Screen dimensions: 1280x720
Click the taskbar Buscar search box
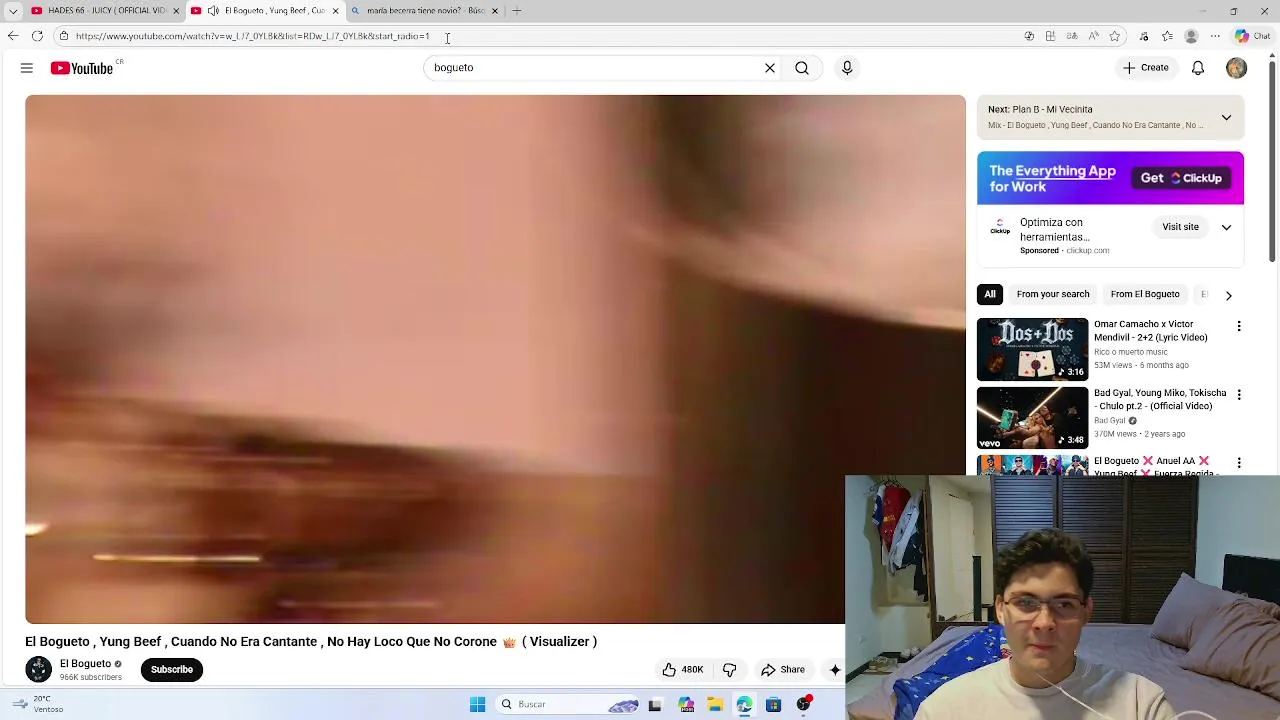point(568,705)
